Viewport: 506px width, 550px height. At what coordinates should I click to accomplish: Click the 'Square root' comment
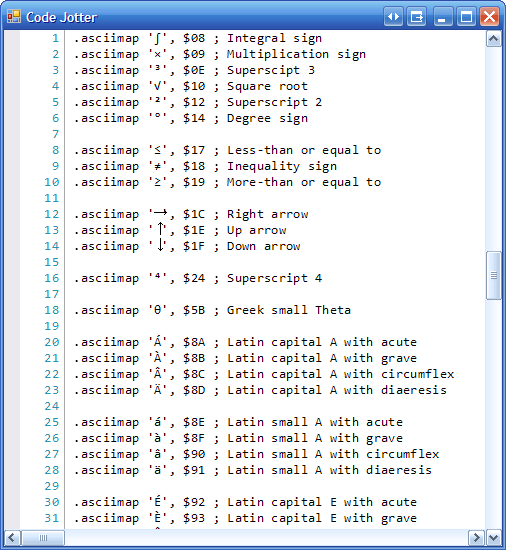(x=267, y=86)
